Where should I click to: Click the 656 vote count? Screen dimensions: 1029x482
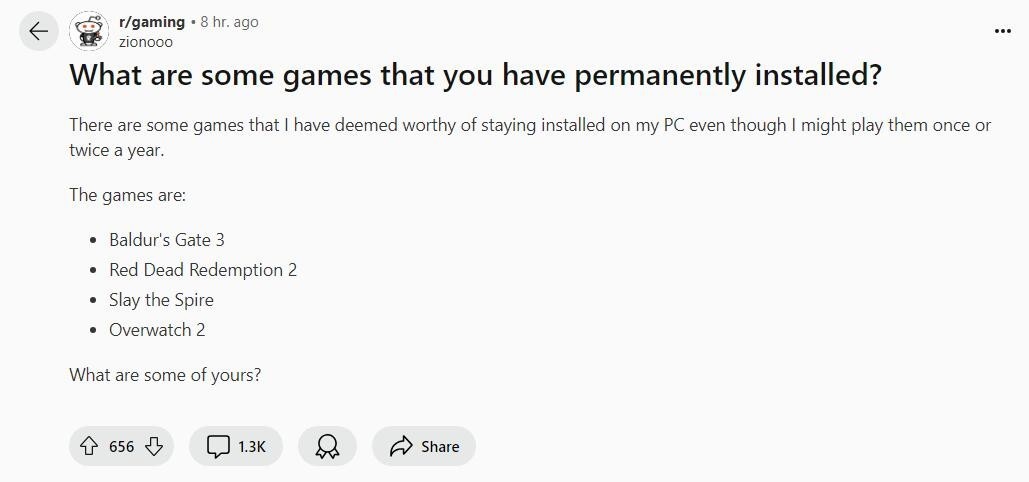(x=121, y=446)
